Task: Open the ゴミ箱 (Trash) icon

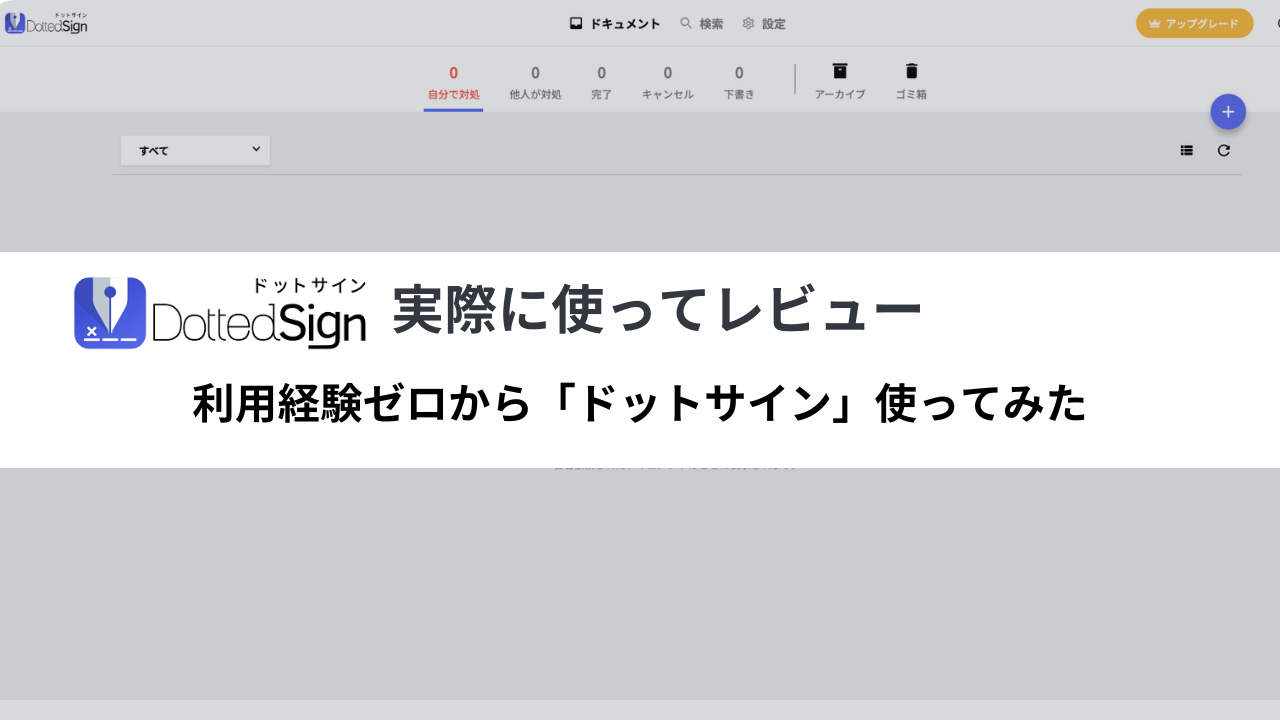Action: 911,70
